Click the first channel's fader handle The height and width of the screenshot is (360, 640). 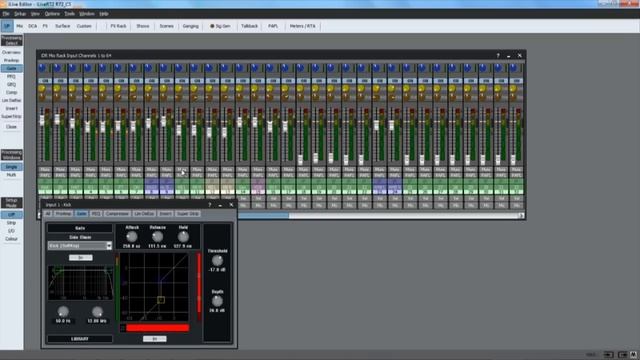(x=42, y=120)
